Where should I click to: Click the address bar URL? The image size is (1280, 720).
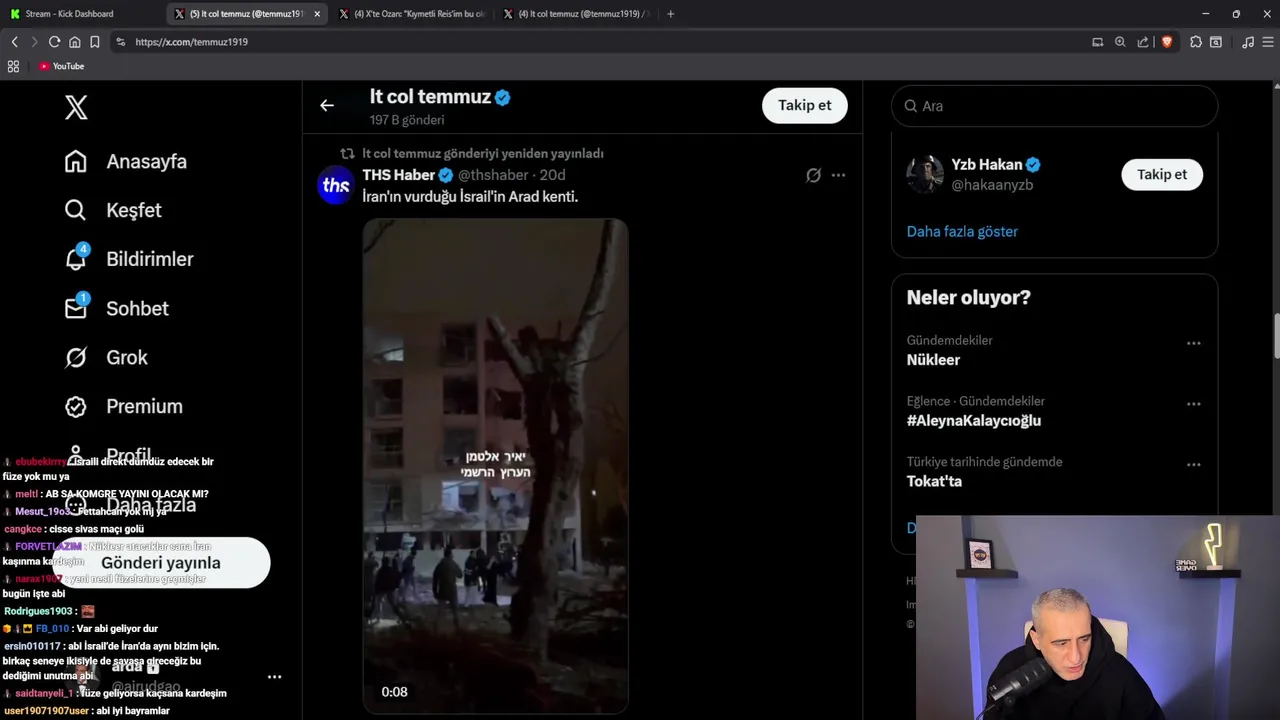191,42
